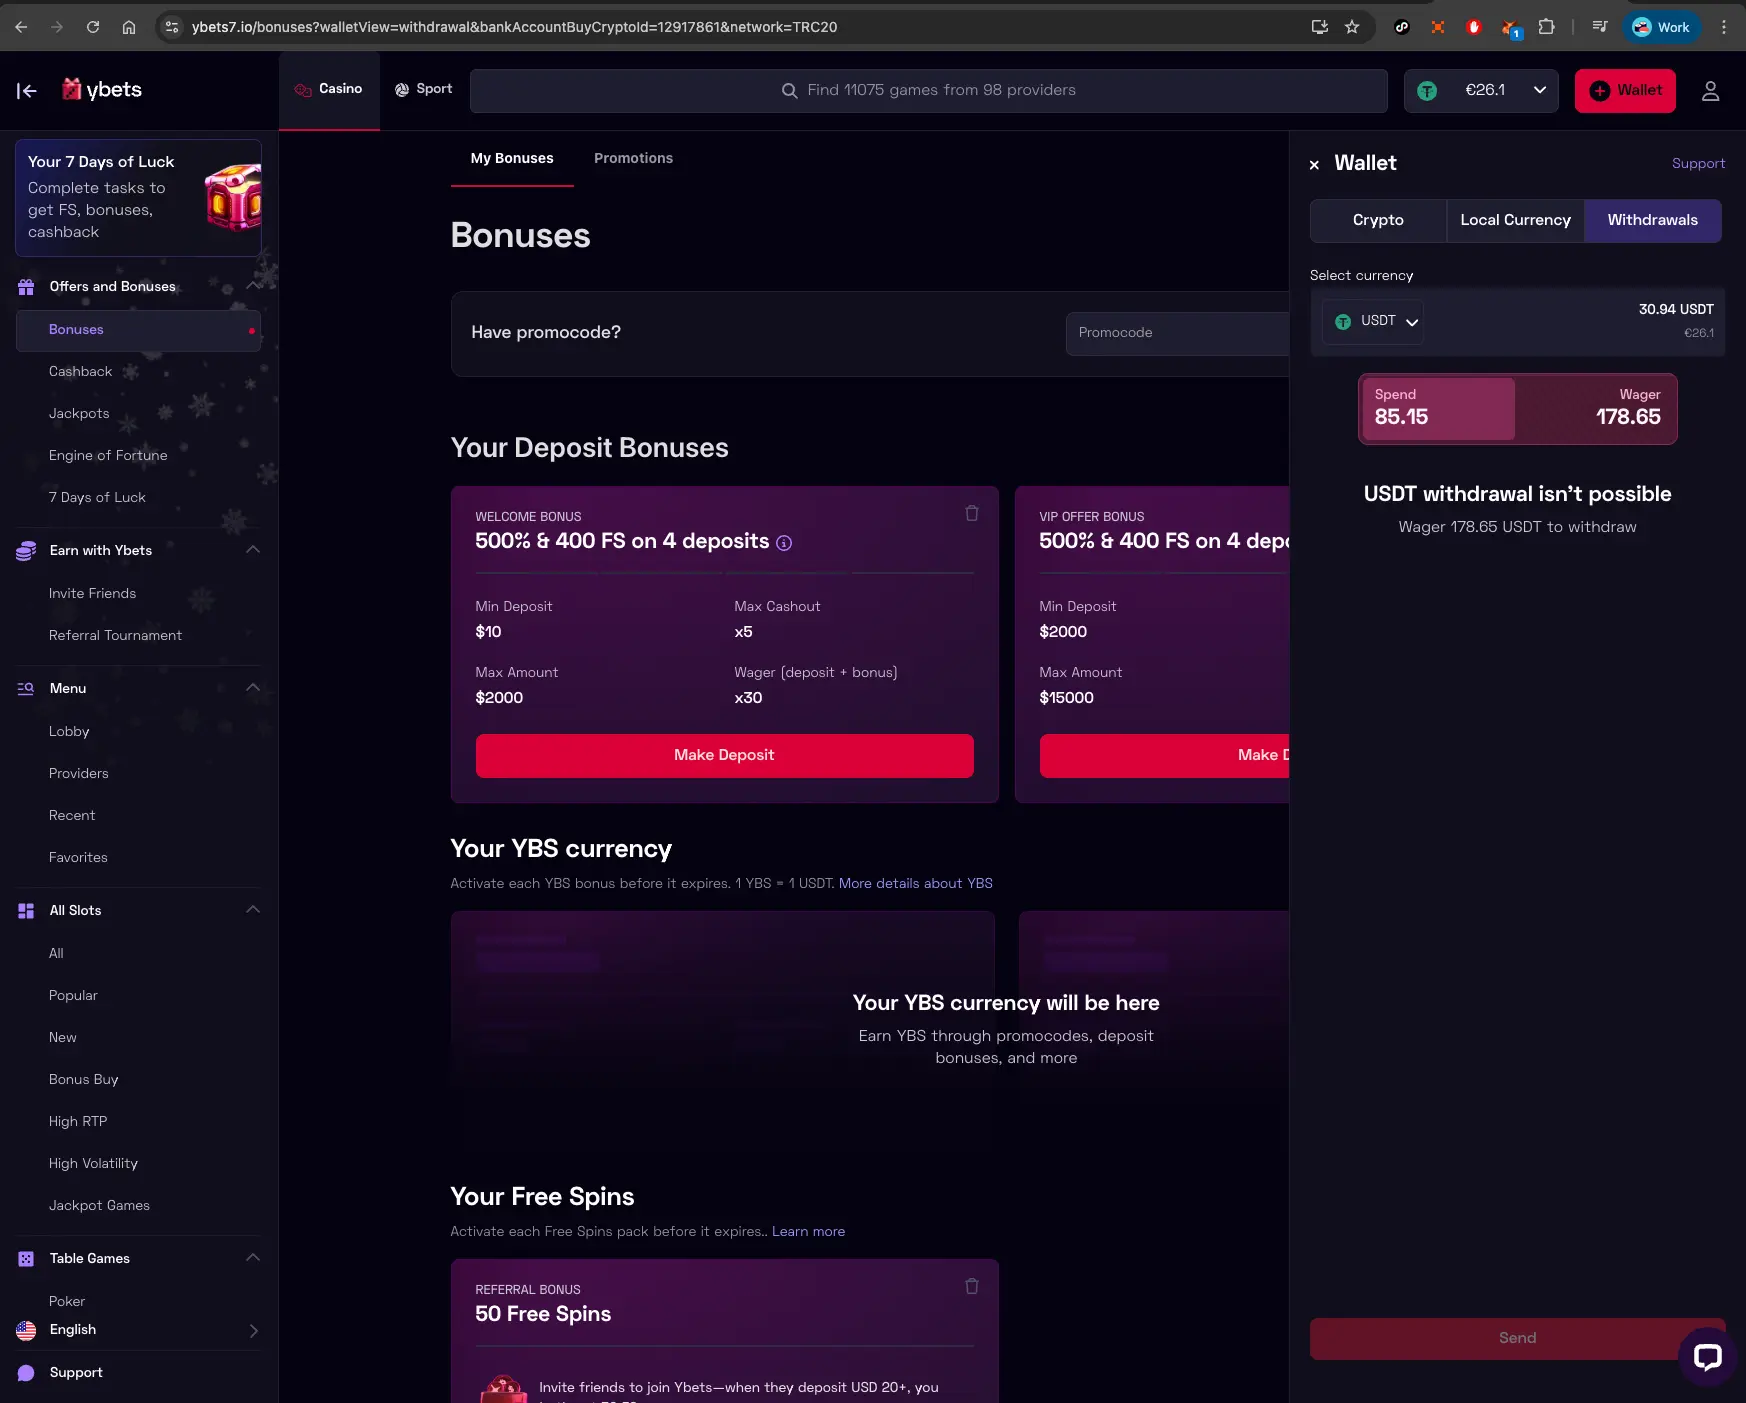This screenshot has width=1746, height=1403.
Task: Open Engine of Fortune in sidebar
Action: tap(108, 456)
